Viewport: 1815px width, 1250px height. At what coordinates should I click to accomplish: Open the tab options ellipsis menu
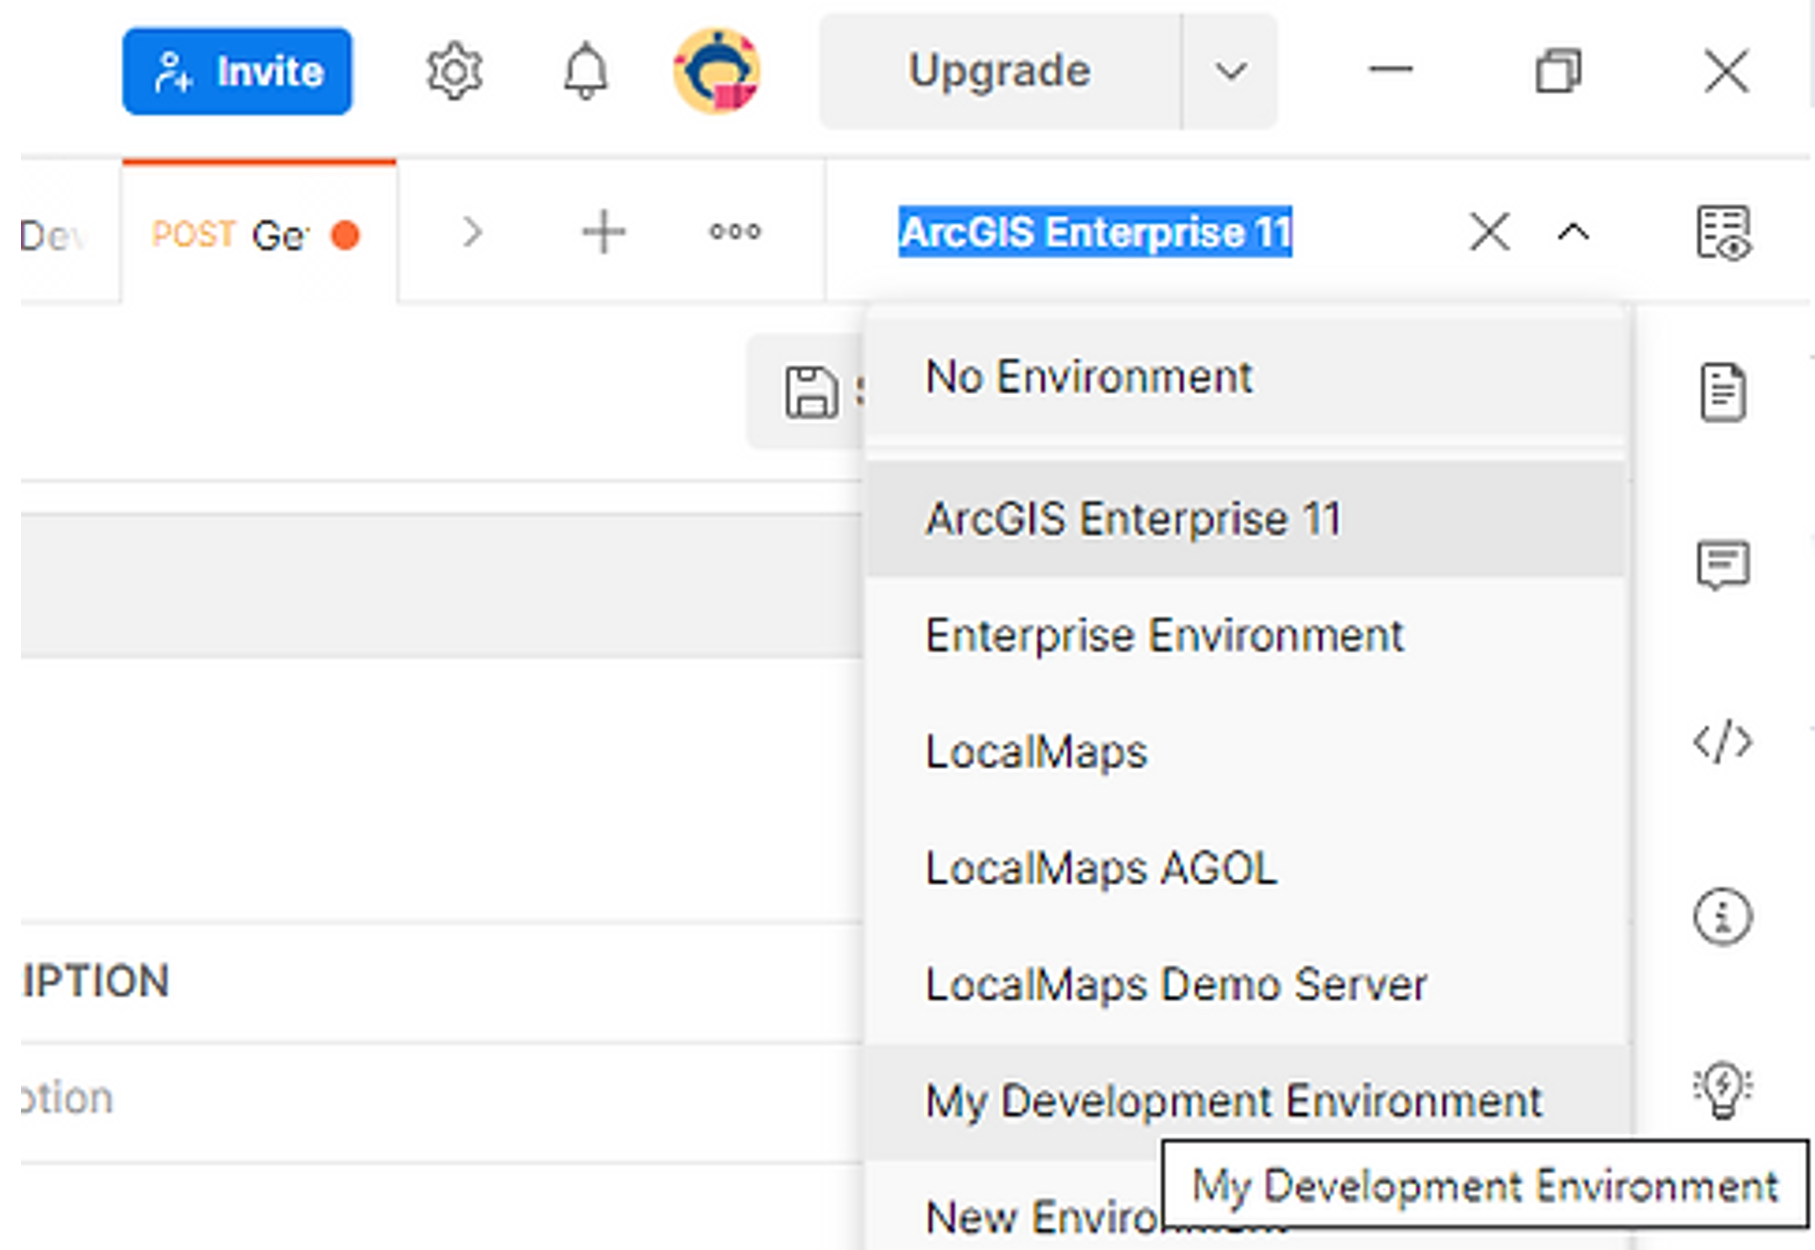click(735, 233)
